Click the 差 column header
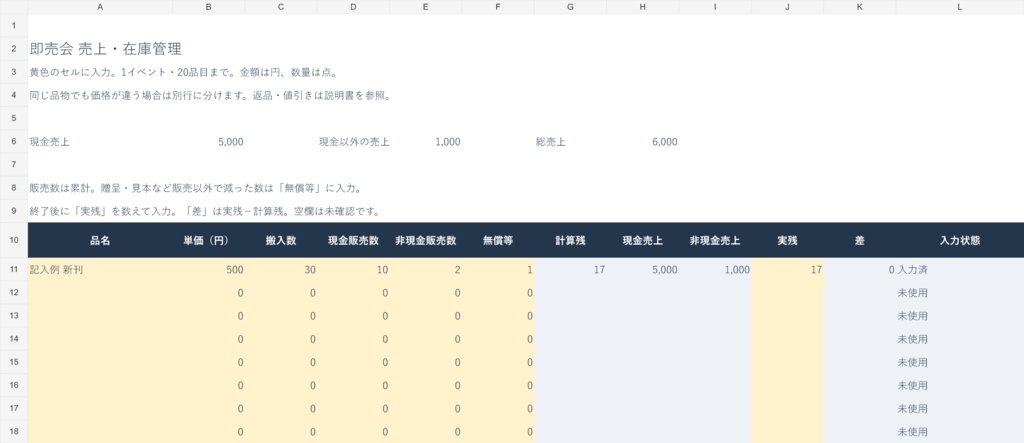The image size is (1024, 443). (x=859, y=240)
